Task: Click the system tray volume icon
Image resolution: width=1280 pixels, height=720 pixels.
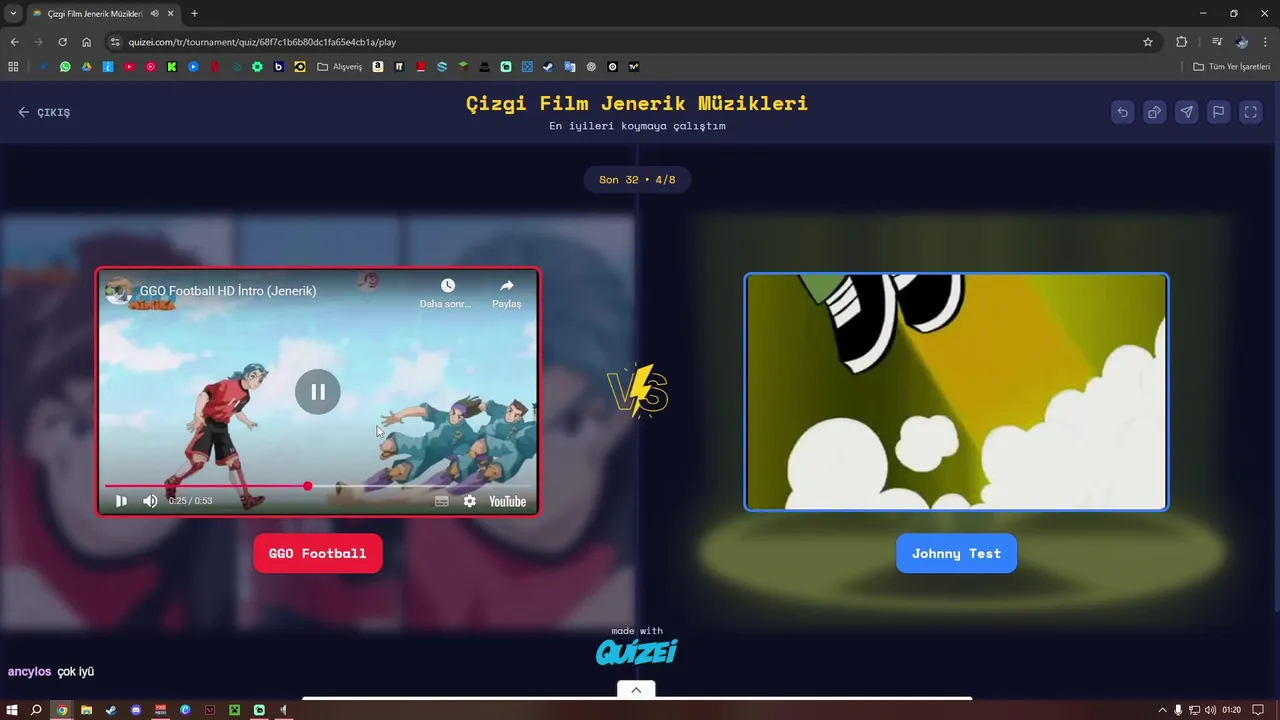Action: coord(1211,710)
